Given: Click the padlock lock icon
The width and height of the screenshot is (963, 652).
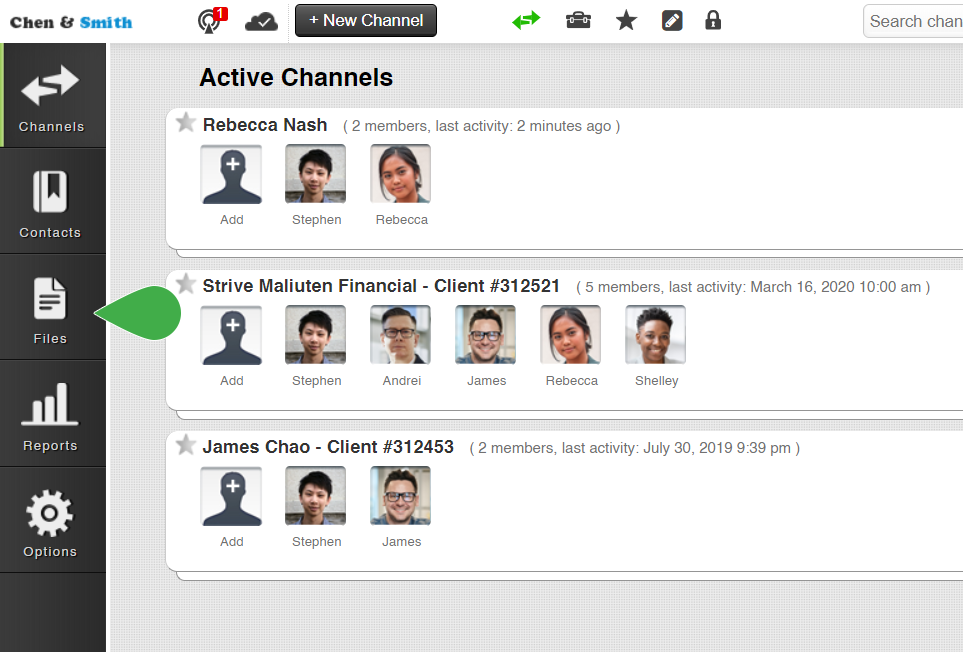Looking at the screenshot, I should point(713,20).
